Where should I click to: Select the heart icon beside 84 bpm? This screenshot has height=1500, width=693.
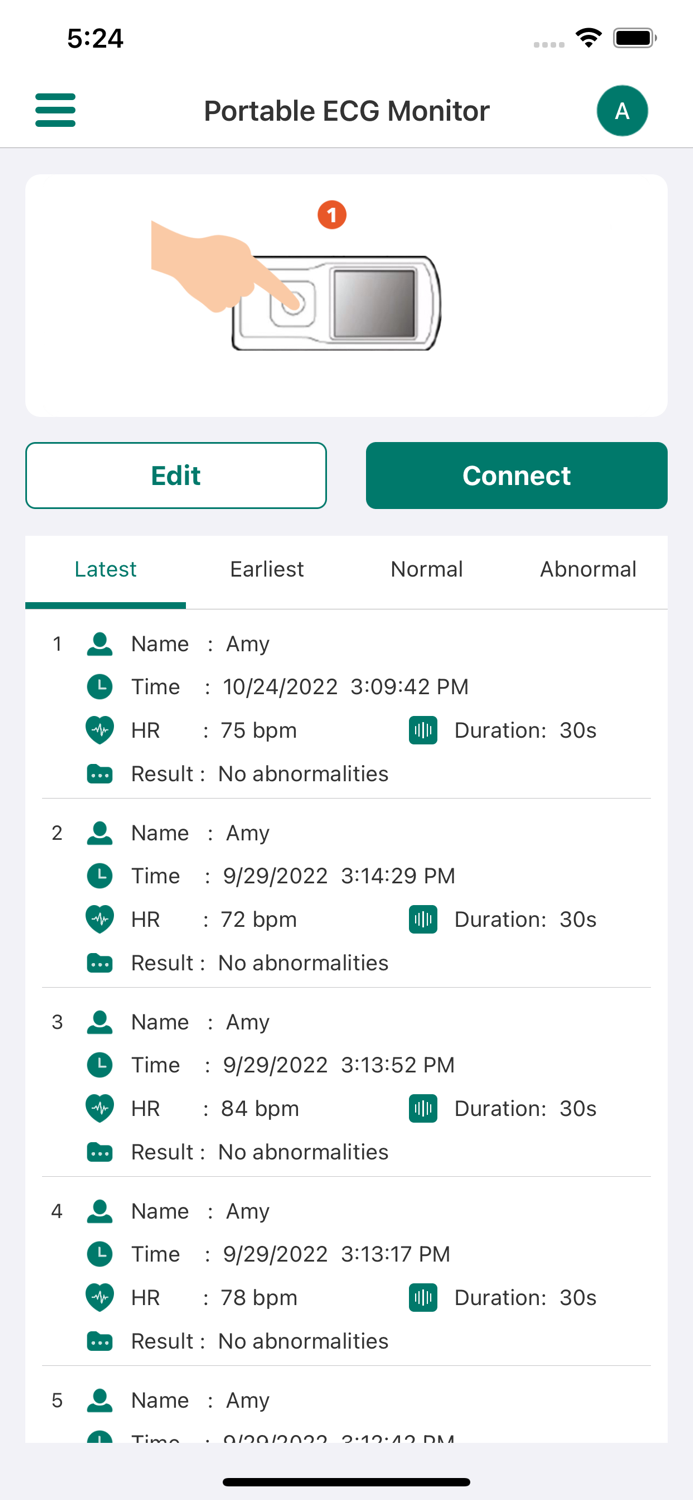point(99,1108)
